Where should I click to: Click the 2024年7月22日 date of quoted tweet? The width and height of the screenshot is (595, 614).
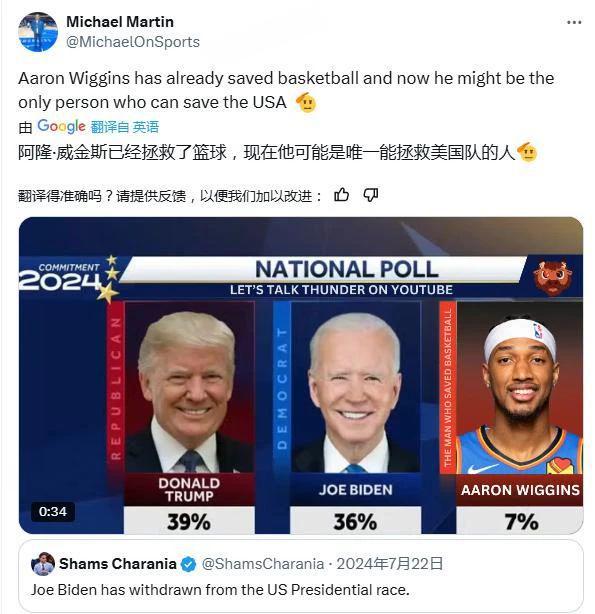390,564
